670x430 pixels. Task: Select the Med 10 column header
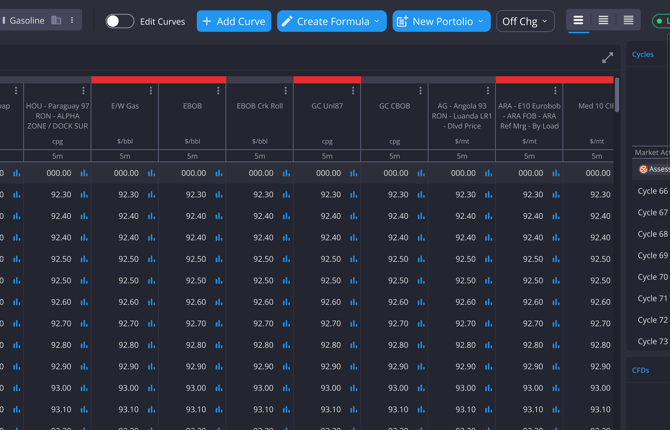[596, 106]
